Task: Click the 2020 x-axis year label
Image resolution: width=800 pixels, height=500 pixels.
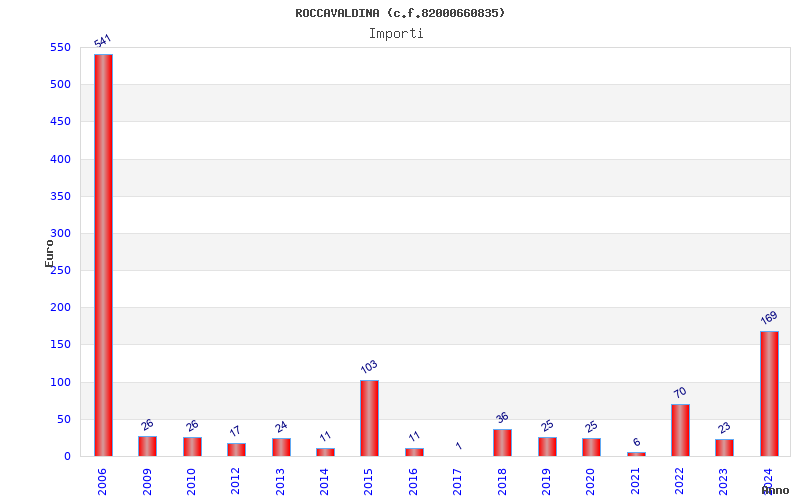Action: point(590,482)
